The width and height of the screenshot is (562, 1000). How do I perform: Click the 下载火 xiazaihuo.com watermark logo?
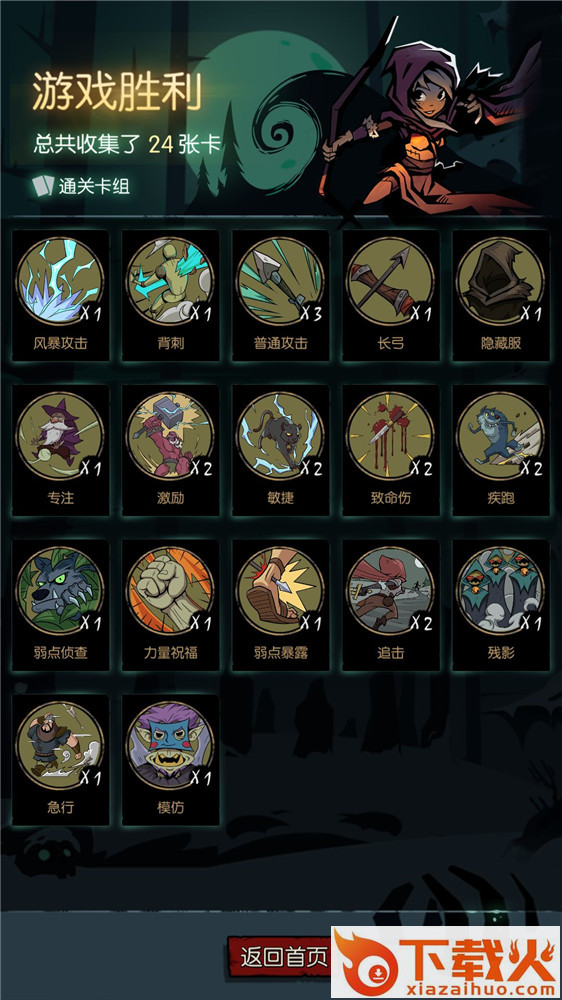tap(446, 962)
